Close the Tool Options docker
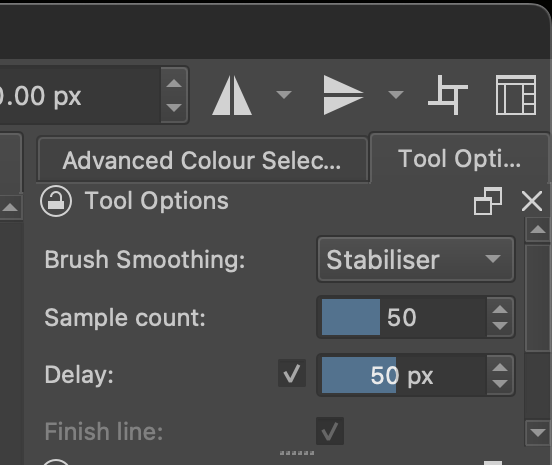 pos(532,201)
